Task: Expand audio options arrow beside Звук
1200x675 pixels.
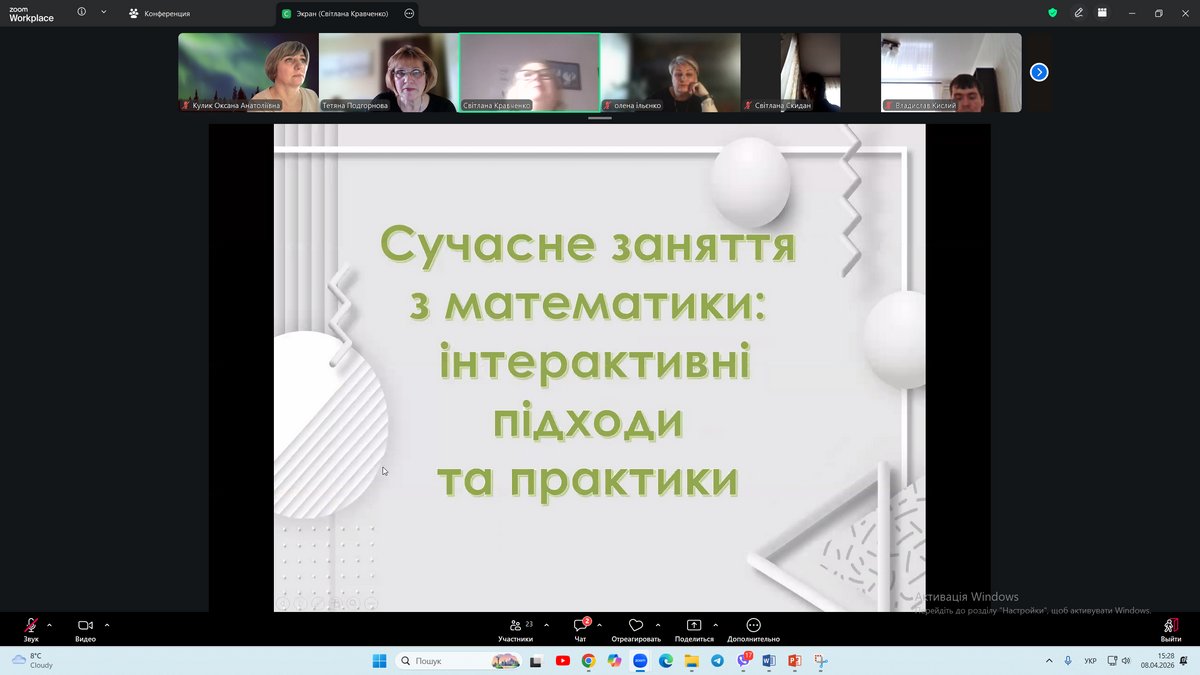Action: tap(49, 625)
